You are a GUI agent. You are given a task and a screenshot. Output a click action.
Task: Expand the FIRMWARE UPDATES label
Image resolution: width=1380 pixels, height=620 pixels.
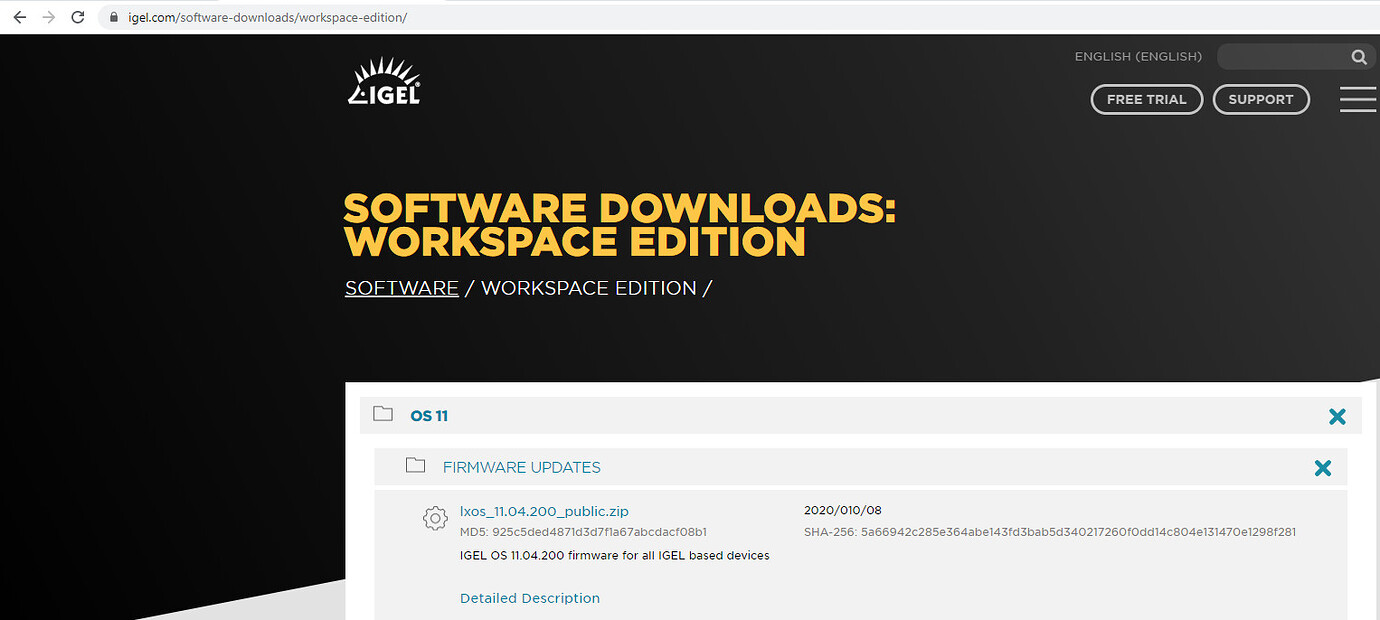(x=521, y=467)
